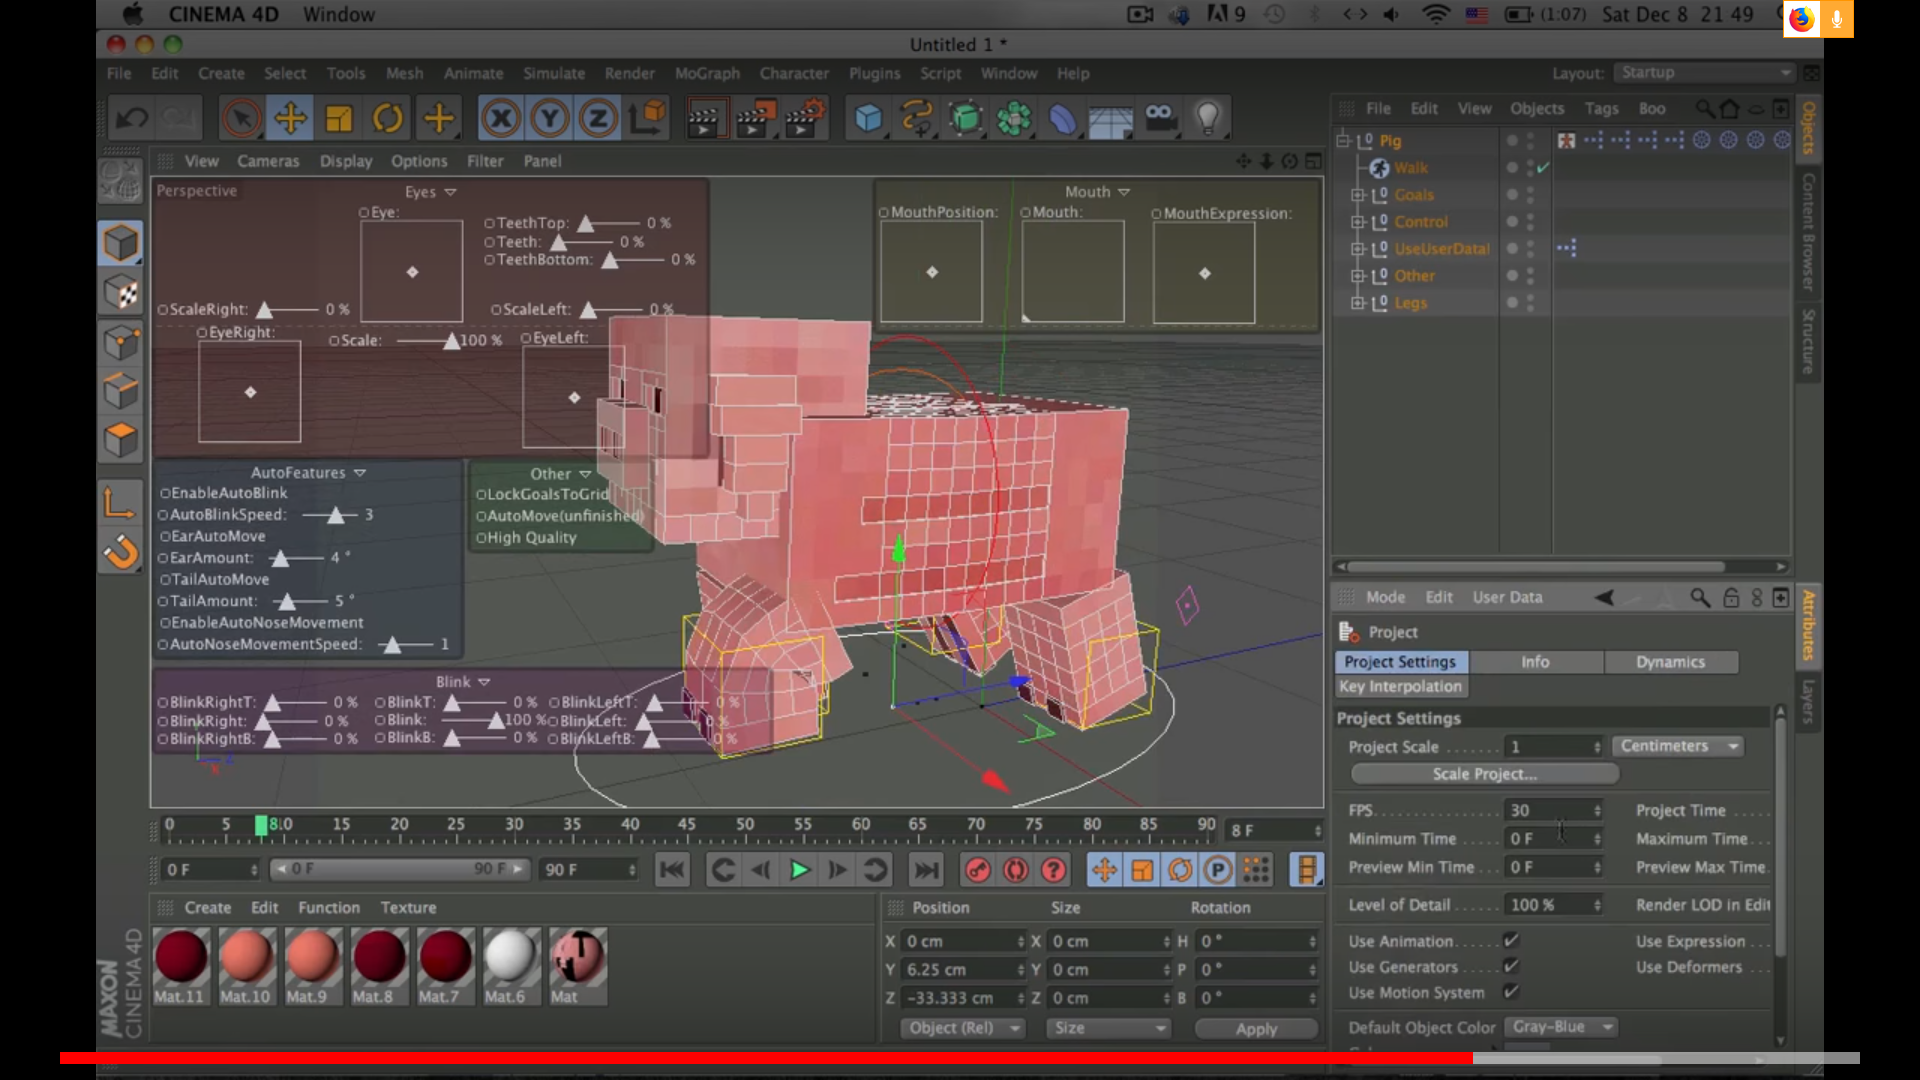The height and width of the screenshot is (1080, 1920).
Task: Toggle Position keyframe recording icon
Action: [x=1104, y=870]
